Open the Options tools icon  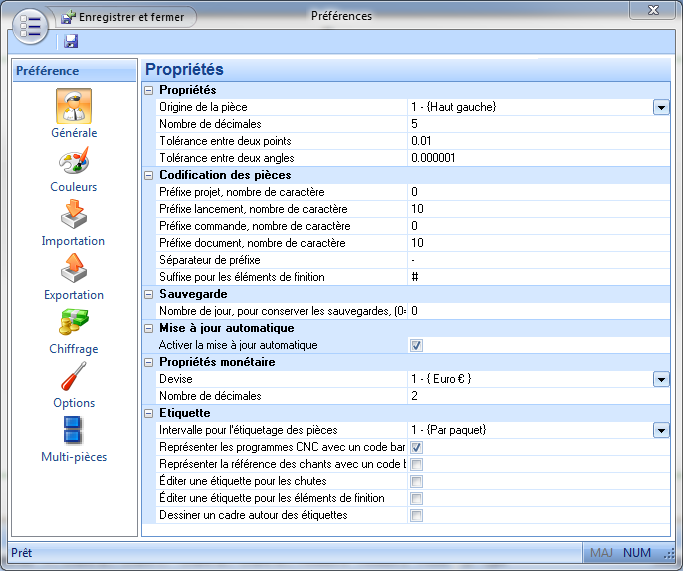coord(74,377)
